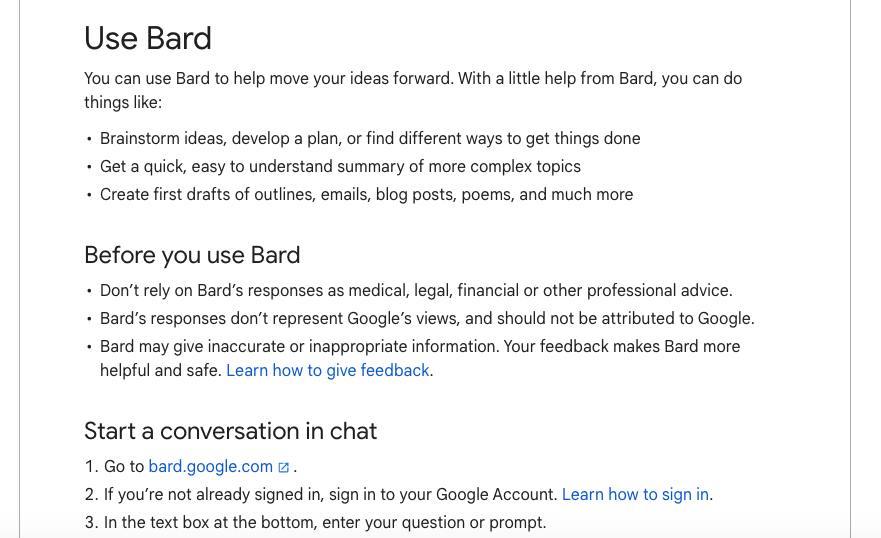This screenshot has height=538, width=881.
Task: Click the "Create first drafts of outlines" bullet
Action: [366, 194]
